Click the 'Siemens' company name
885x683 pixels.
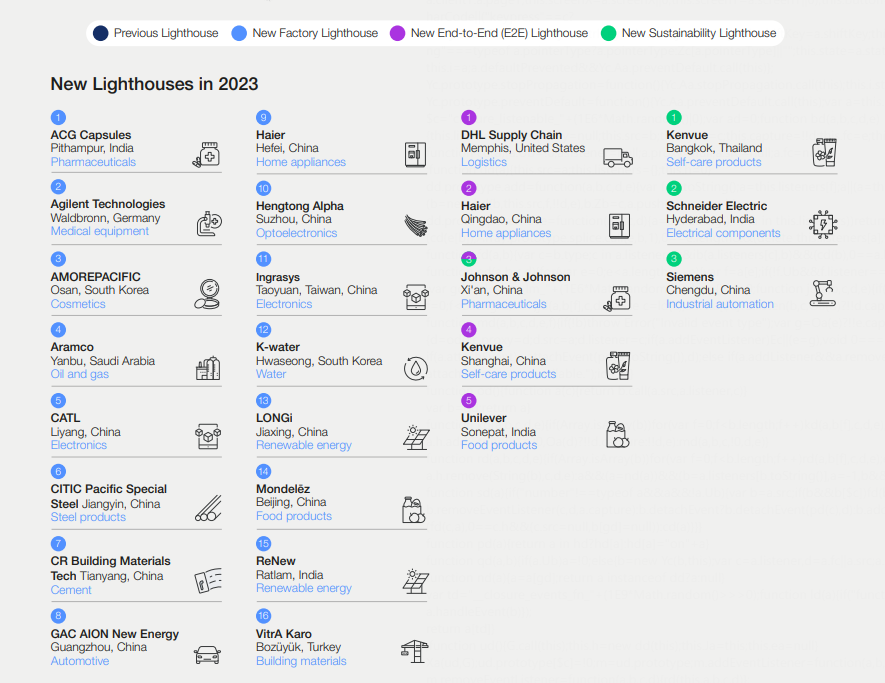(x=690, y=277)
